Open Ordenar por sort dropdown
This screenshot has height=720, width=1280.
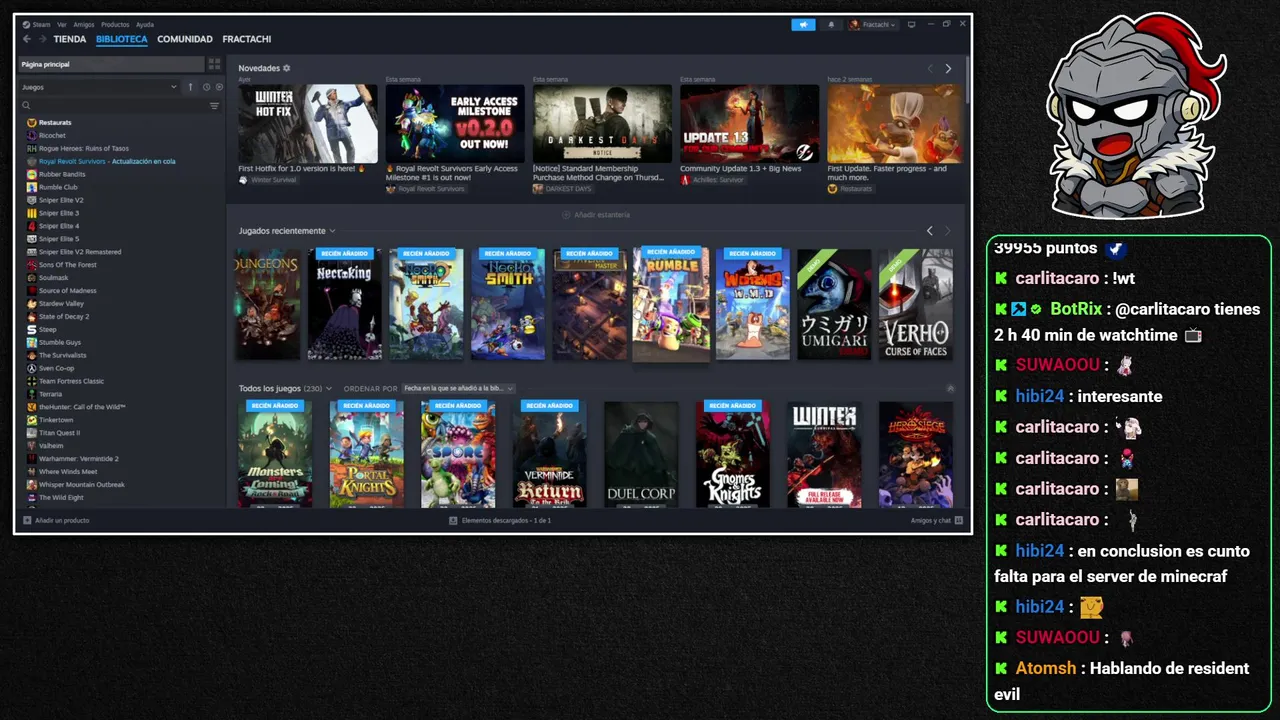(x=458, y=388)
